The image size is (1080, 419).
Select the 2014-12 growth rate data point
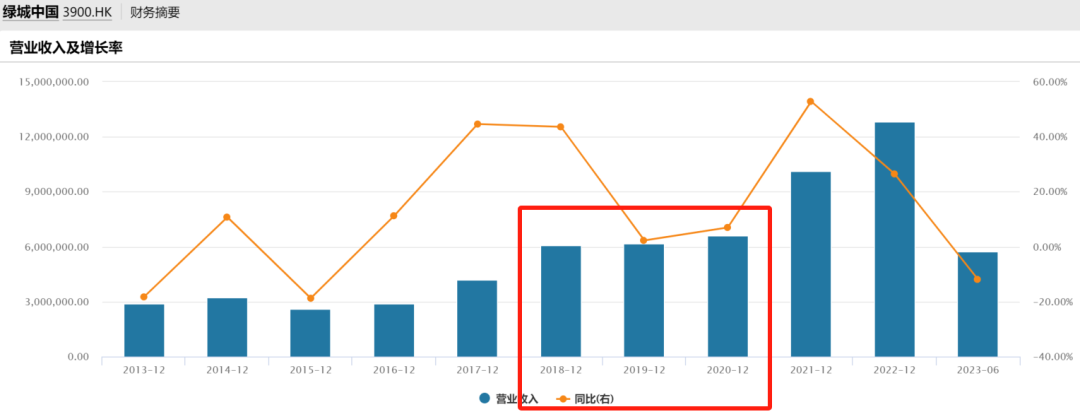tap(227, 217)
